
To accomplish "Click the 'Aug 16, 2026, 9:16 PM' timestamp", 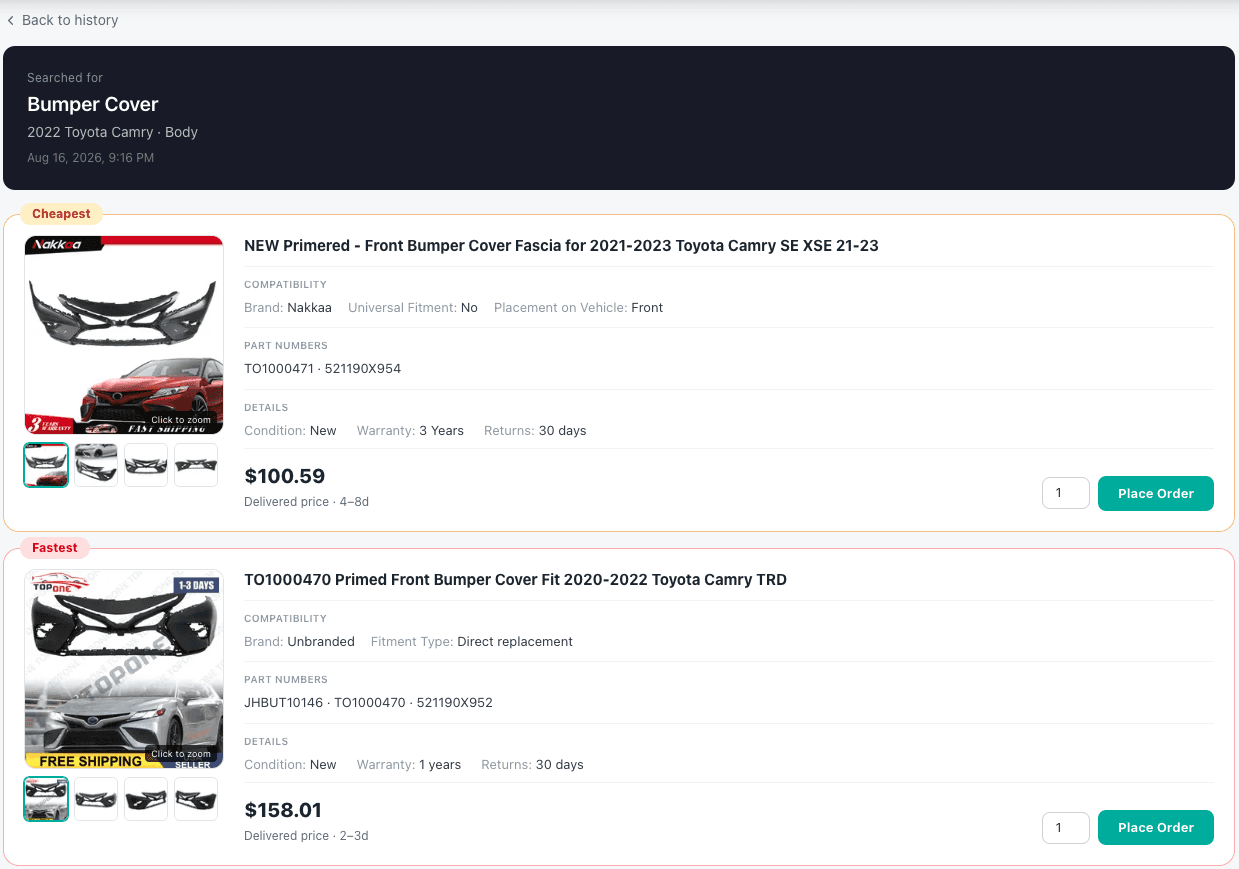I will point(90,158).
